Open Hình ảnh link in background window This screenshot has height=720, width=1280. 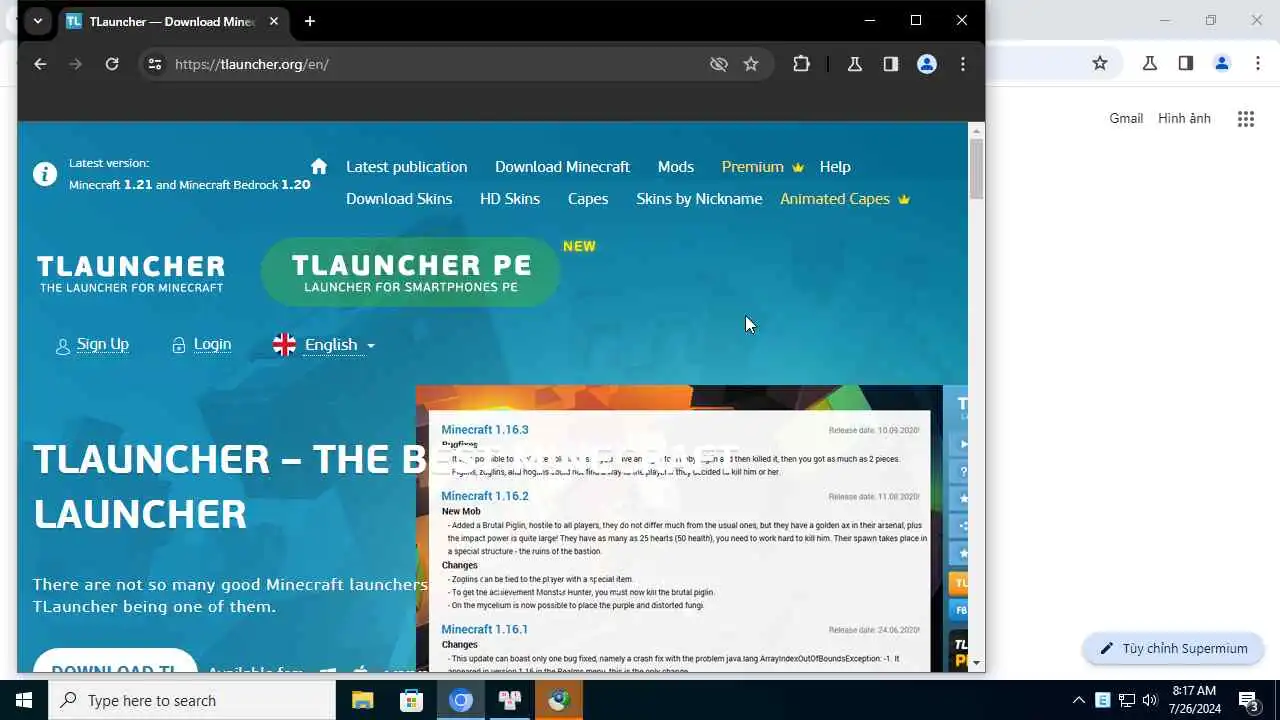[1184, 118]
